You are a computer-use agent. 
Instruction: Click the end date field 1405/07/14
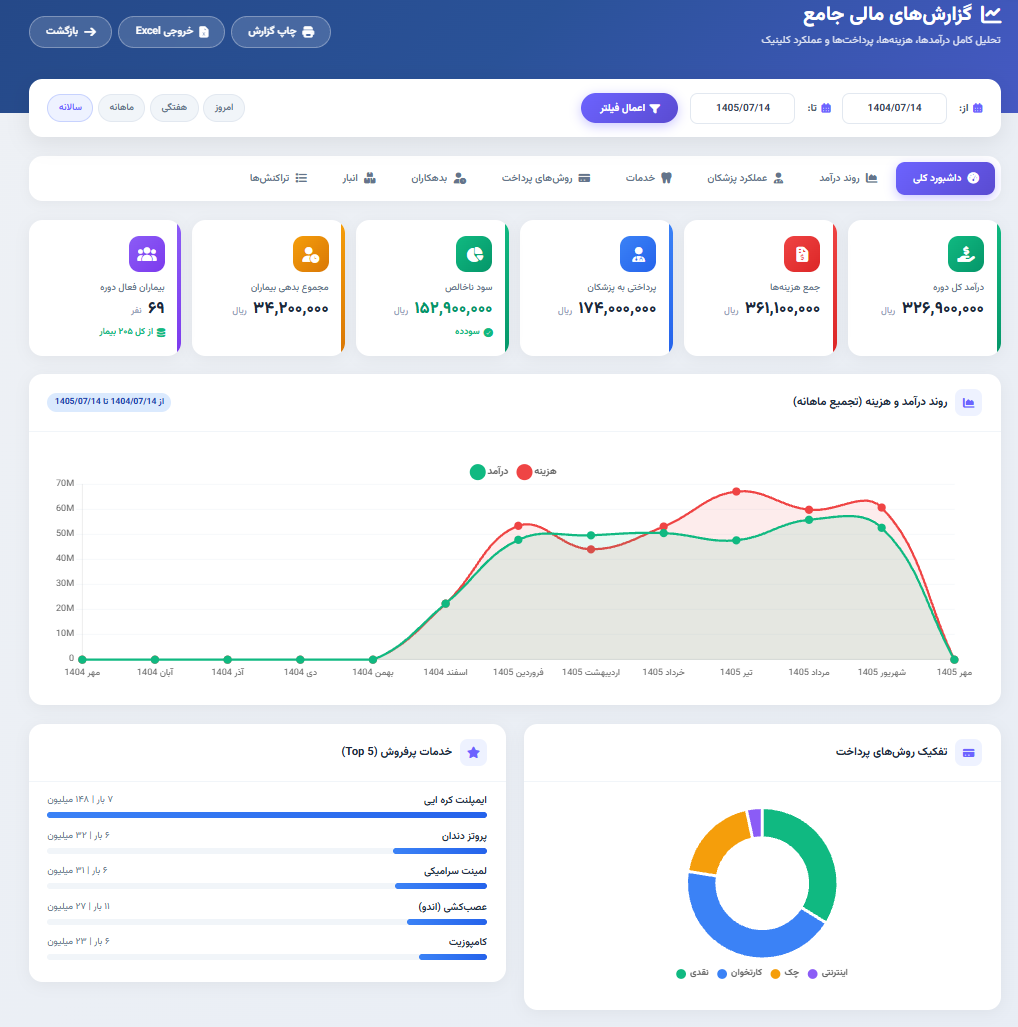click(742, 108)
